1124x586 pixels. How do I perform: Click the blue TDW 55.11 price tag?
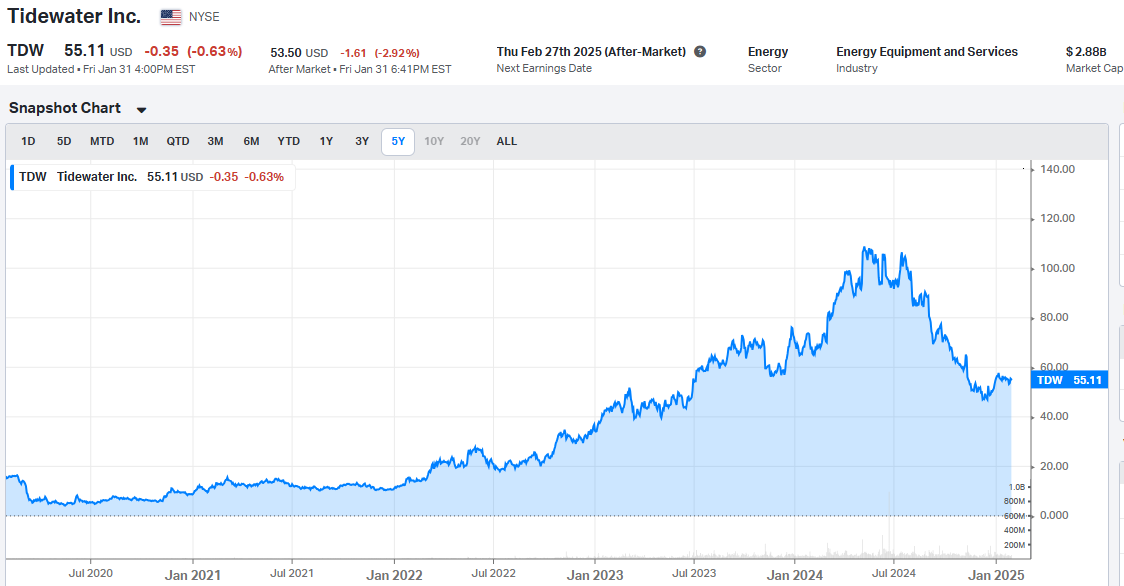[x=1069, y=380]
